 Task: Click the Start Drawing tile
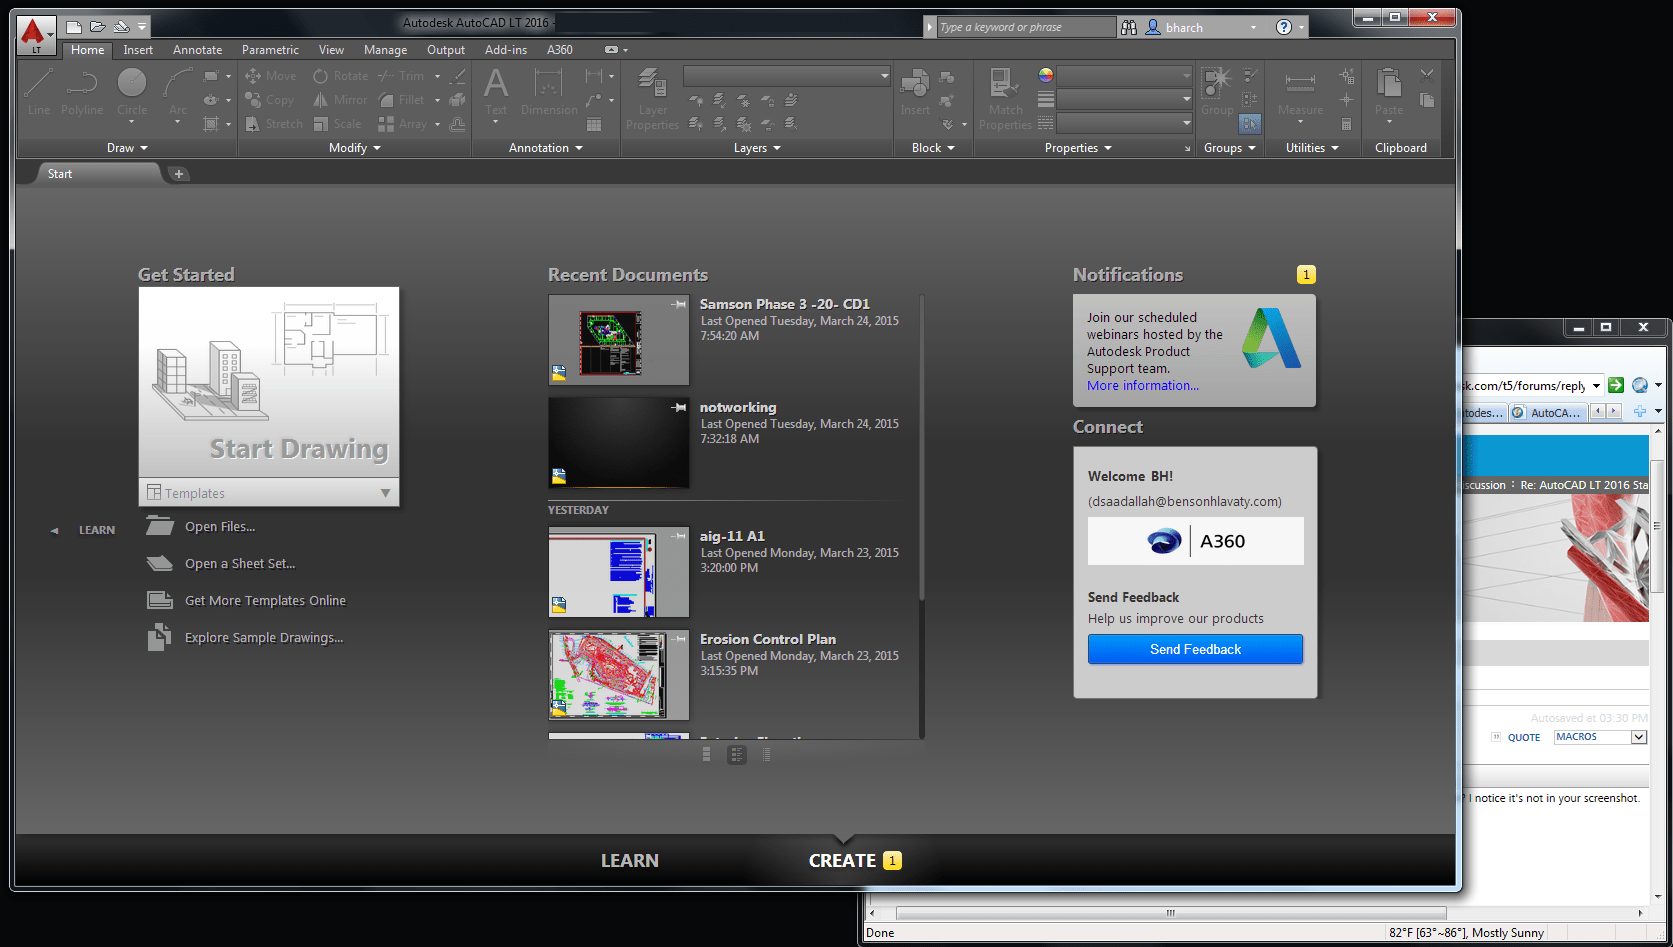269,383
